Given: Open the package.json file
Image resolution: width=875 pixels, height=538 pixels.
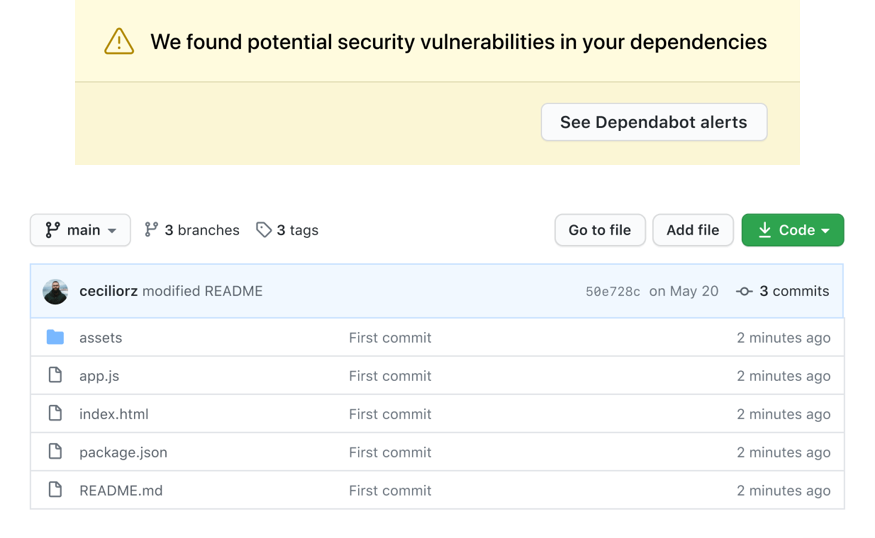Looking at the screenshot, I should tap(123, 453).
